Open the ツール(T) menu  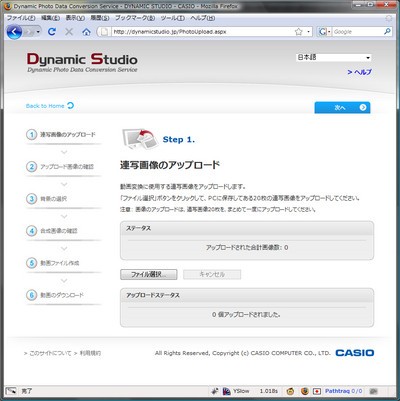[x=172, y=18]
